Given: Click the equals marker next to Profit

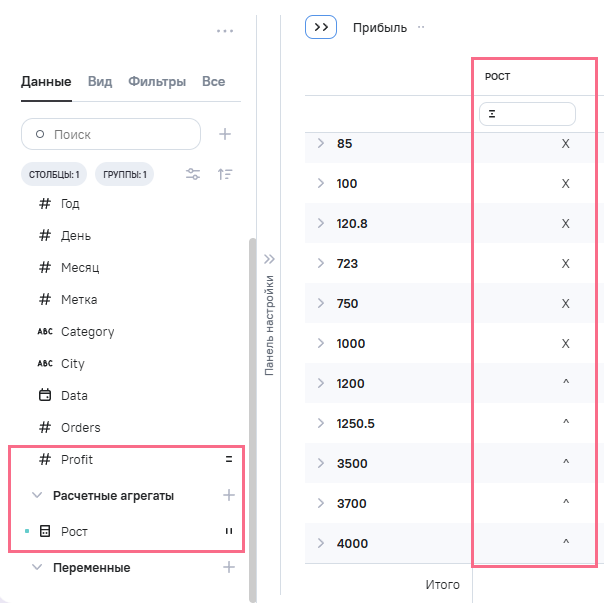Looking at the screenshot, I should pos(228,460).
